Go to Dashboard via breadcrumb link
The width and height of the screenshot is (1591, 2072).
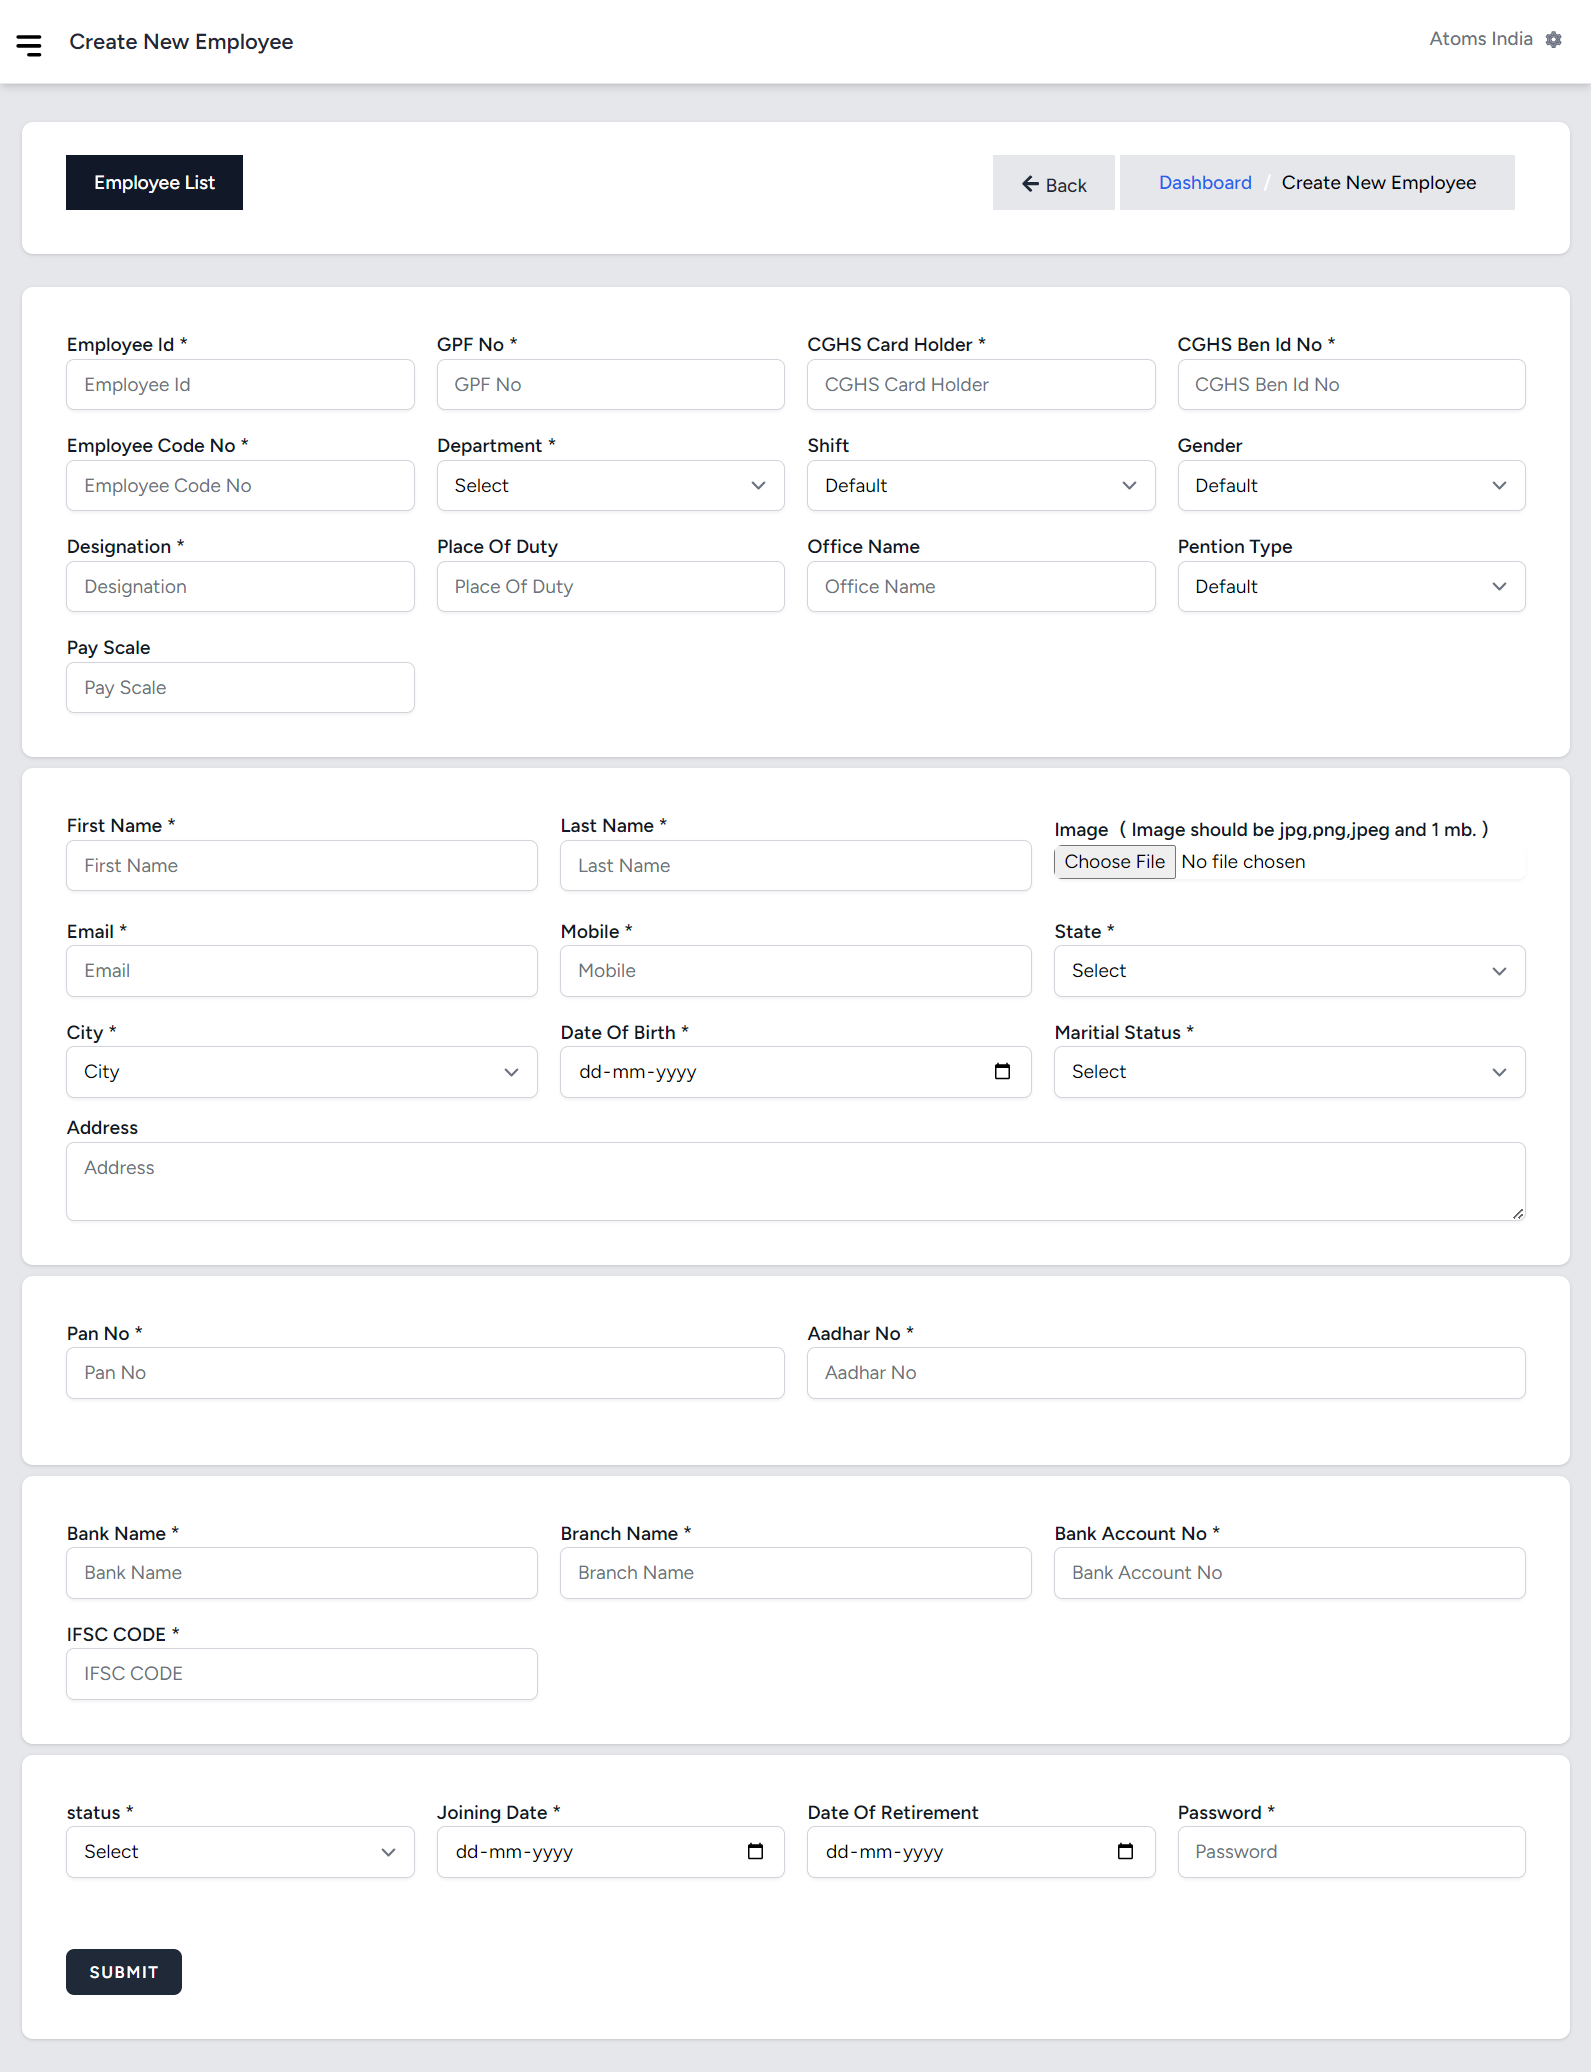(x=1204, y=183)
